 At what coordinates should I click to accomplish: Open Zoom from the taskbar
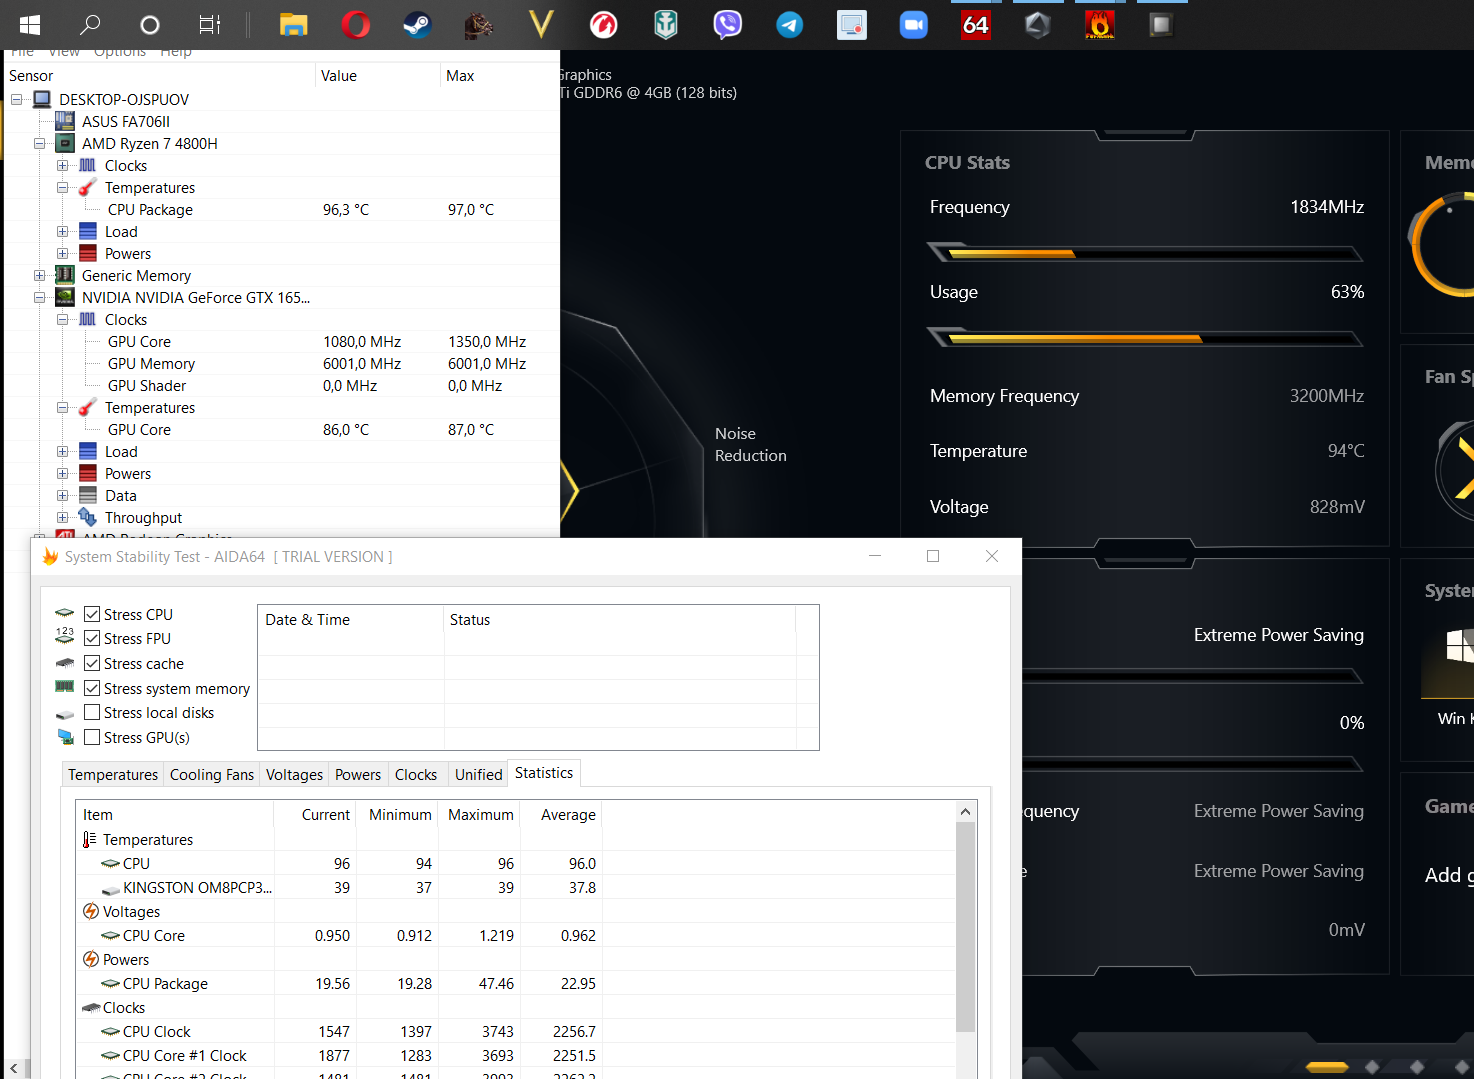click(914, 24)
